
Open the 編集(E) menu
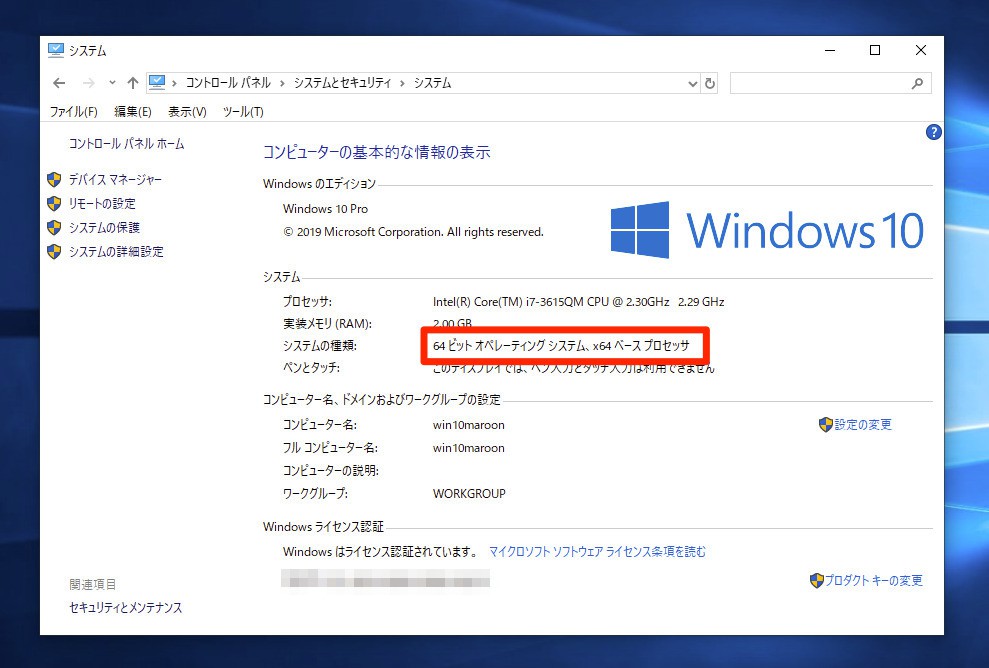click(x=132, y=112)
